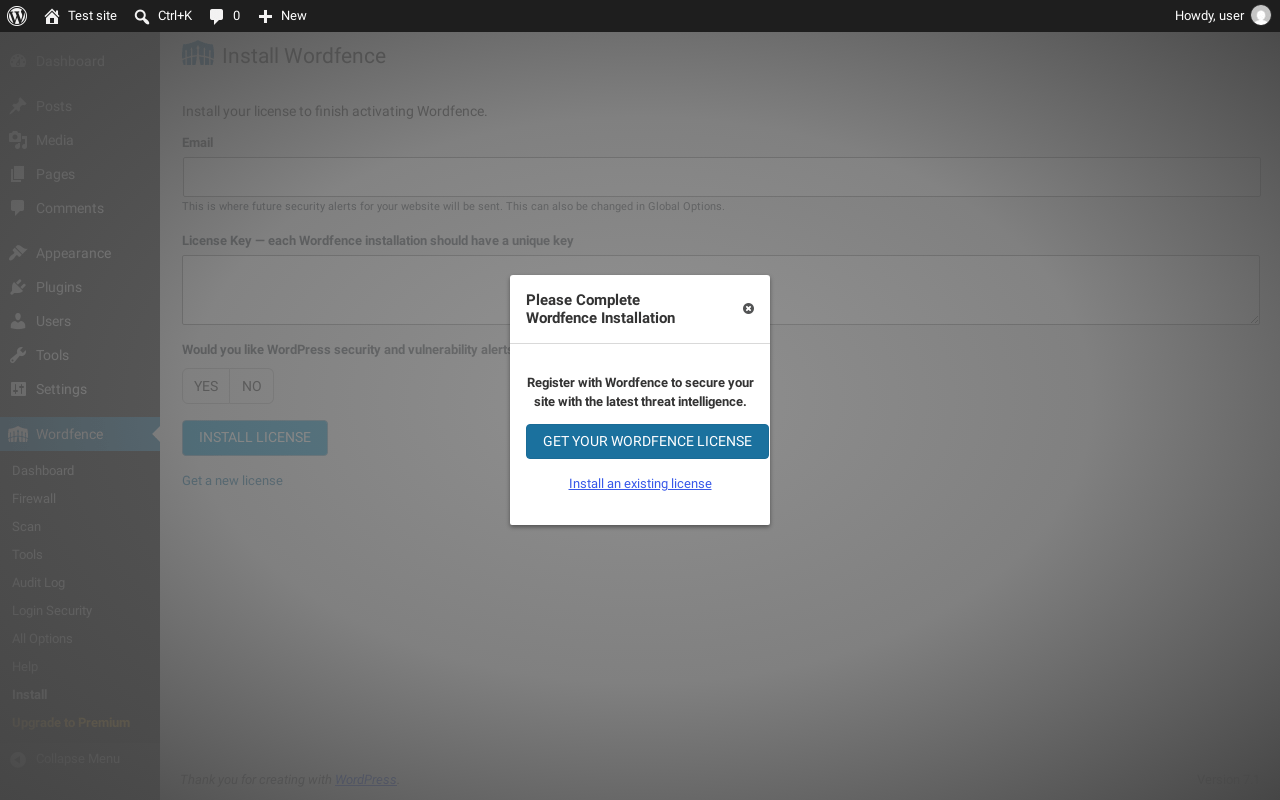
Task: View the comments bubble in admin bar
Action: pos(225,16)
